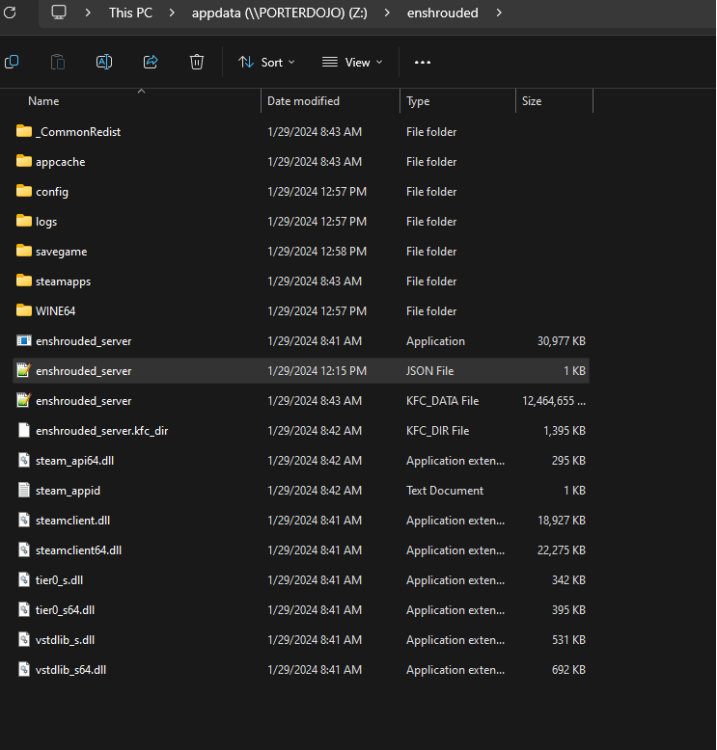The image size is (717, 750).
Task: Click the KFC_DIR File type cell
Action: point(438,430)
